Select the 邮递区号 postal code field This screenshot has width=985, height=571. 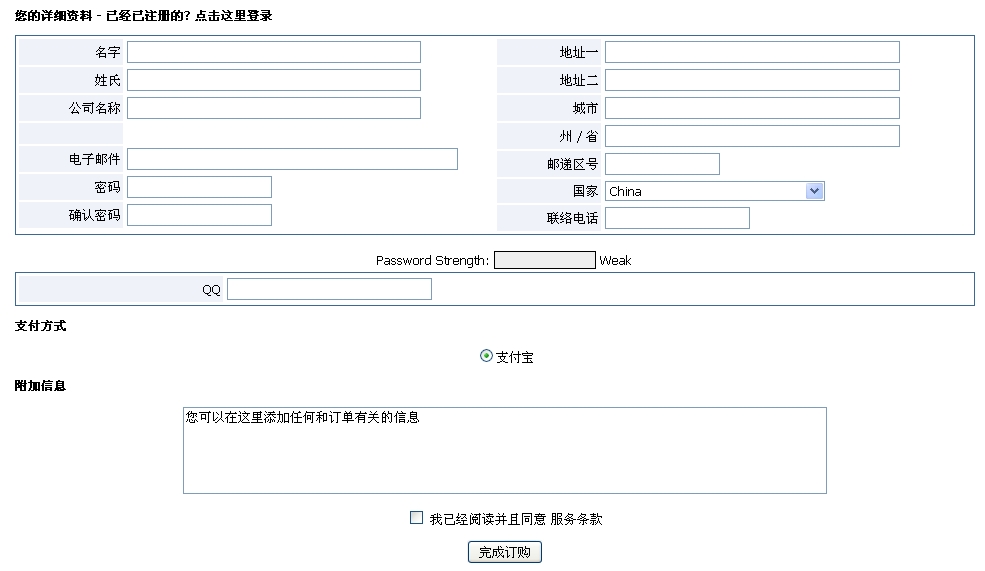(x=661, y=164)
